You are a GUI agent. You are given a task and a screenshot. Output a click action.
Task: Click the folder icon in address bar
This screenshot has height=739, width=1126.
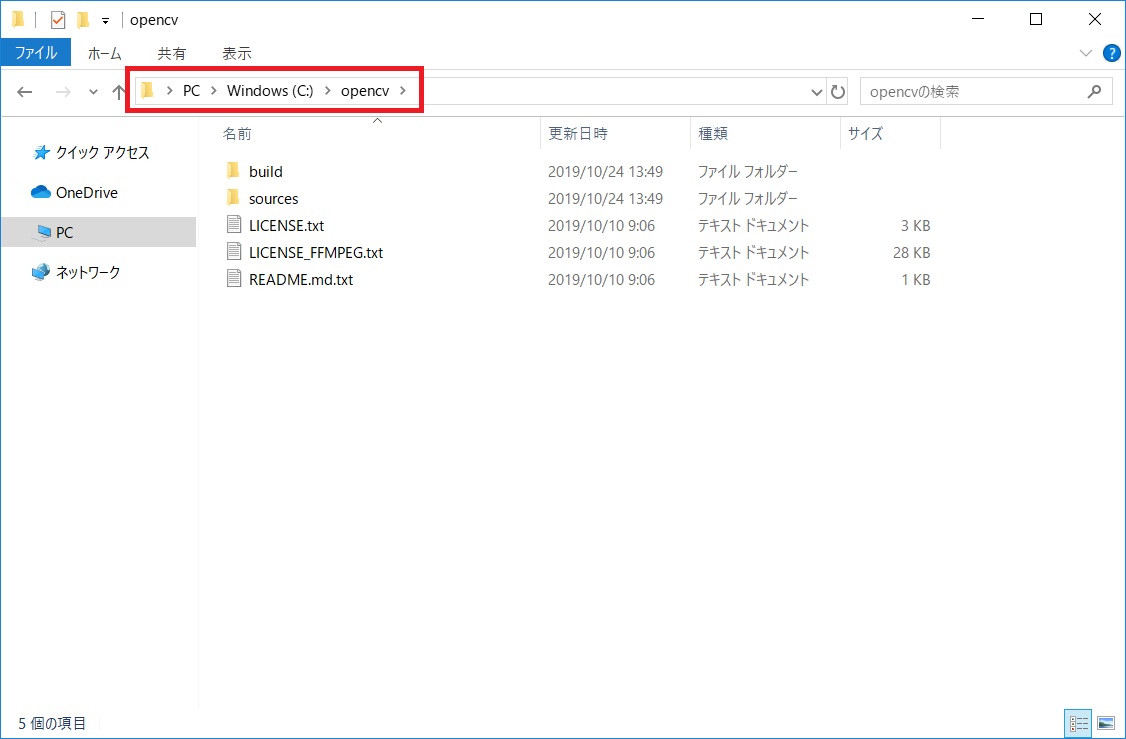(x=148, y=90)
